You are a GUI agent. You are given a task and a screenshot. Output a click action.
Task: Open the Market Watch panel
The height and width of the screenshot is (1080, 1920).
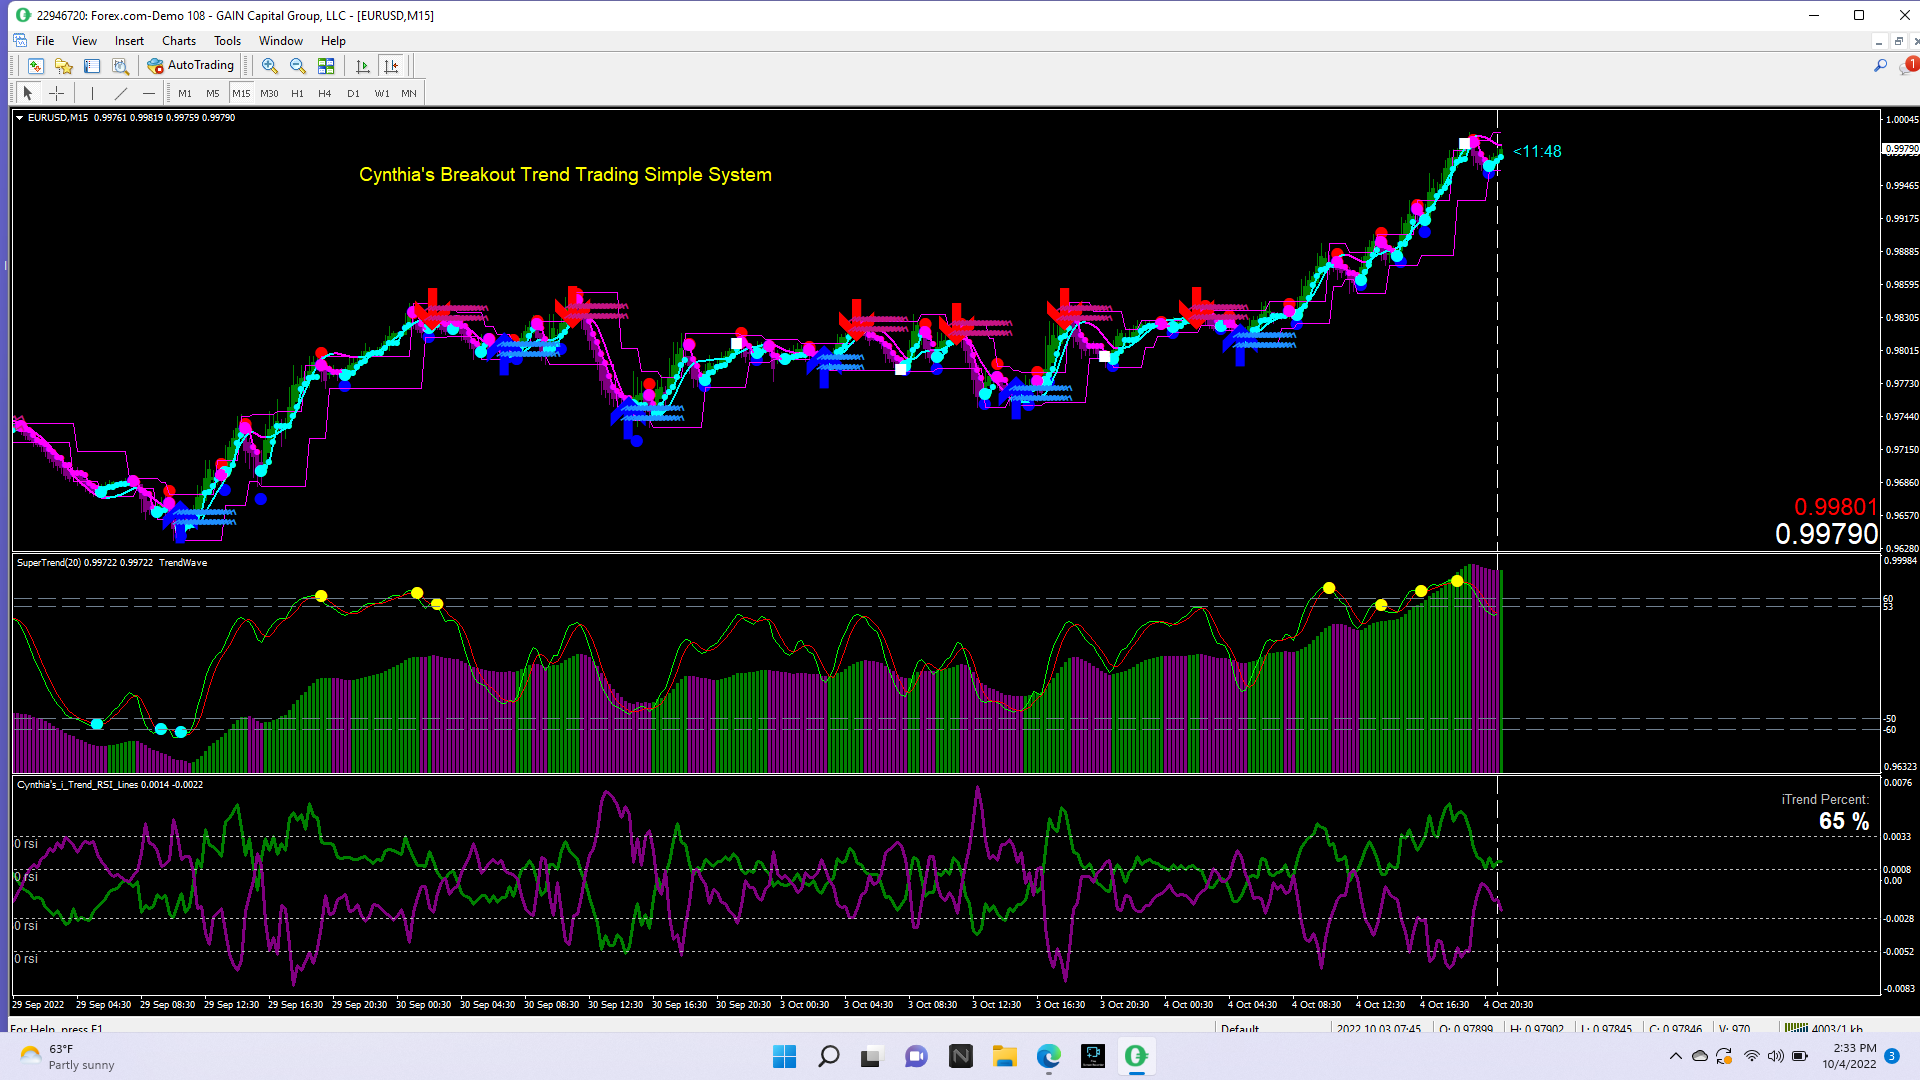point(36,66)
